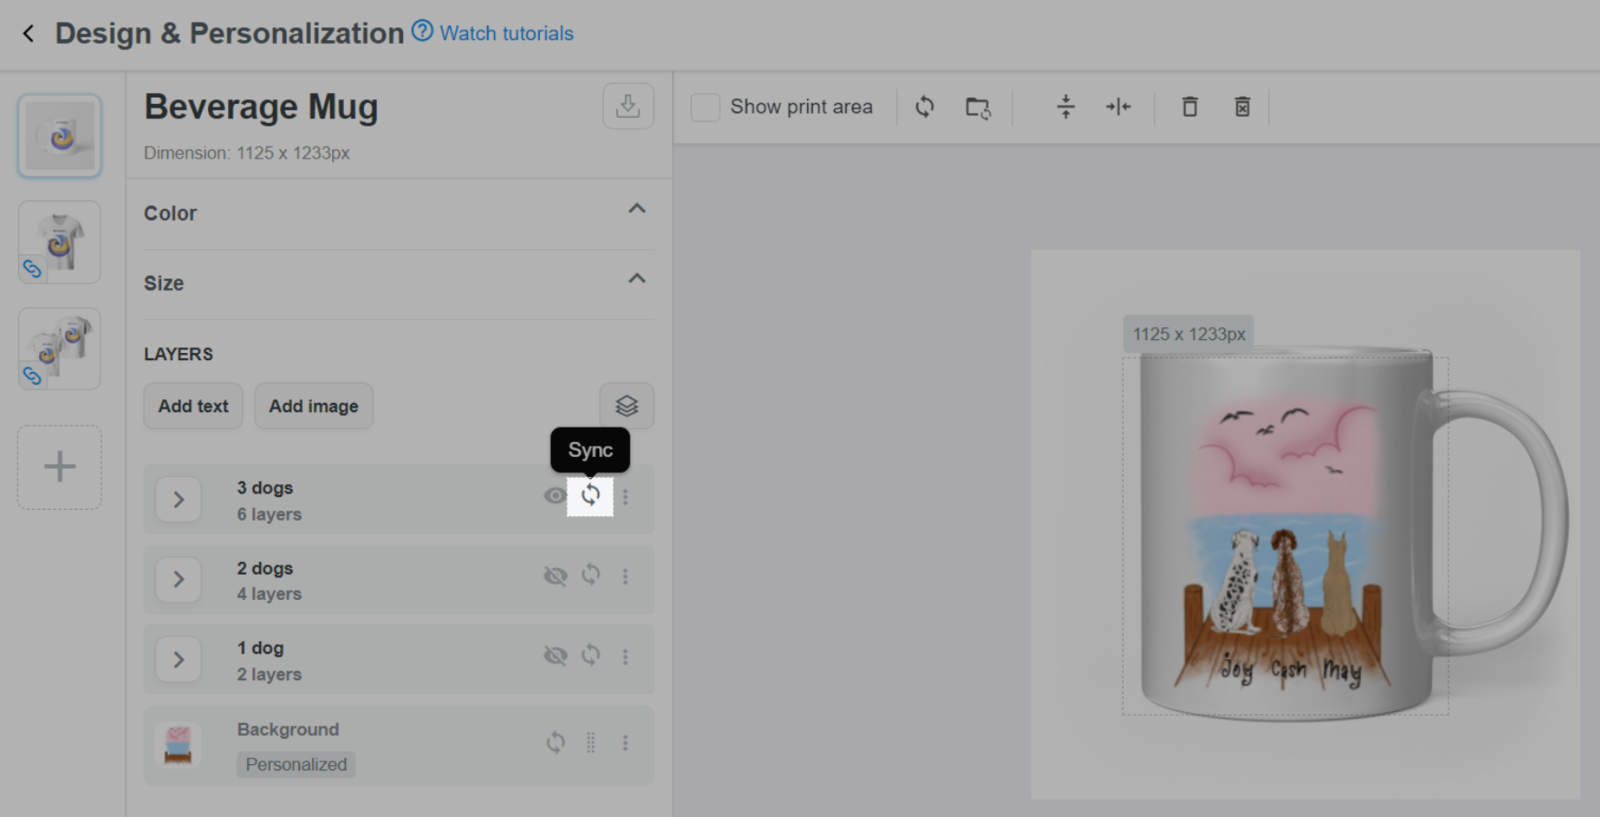Align layer vertically to center
This screenshot has width=1600, height=817.
pyautogui.click(x=1066, y=107)
